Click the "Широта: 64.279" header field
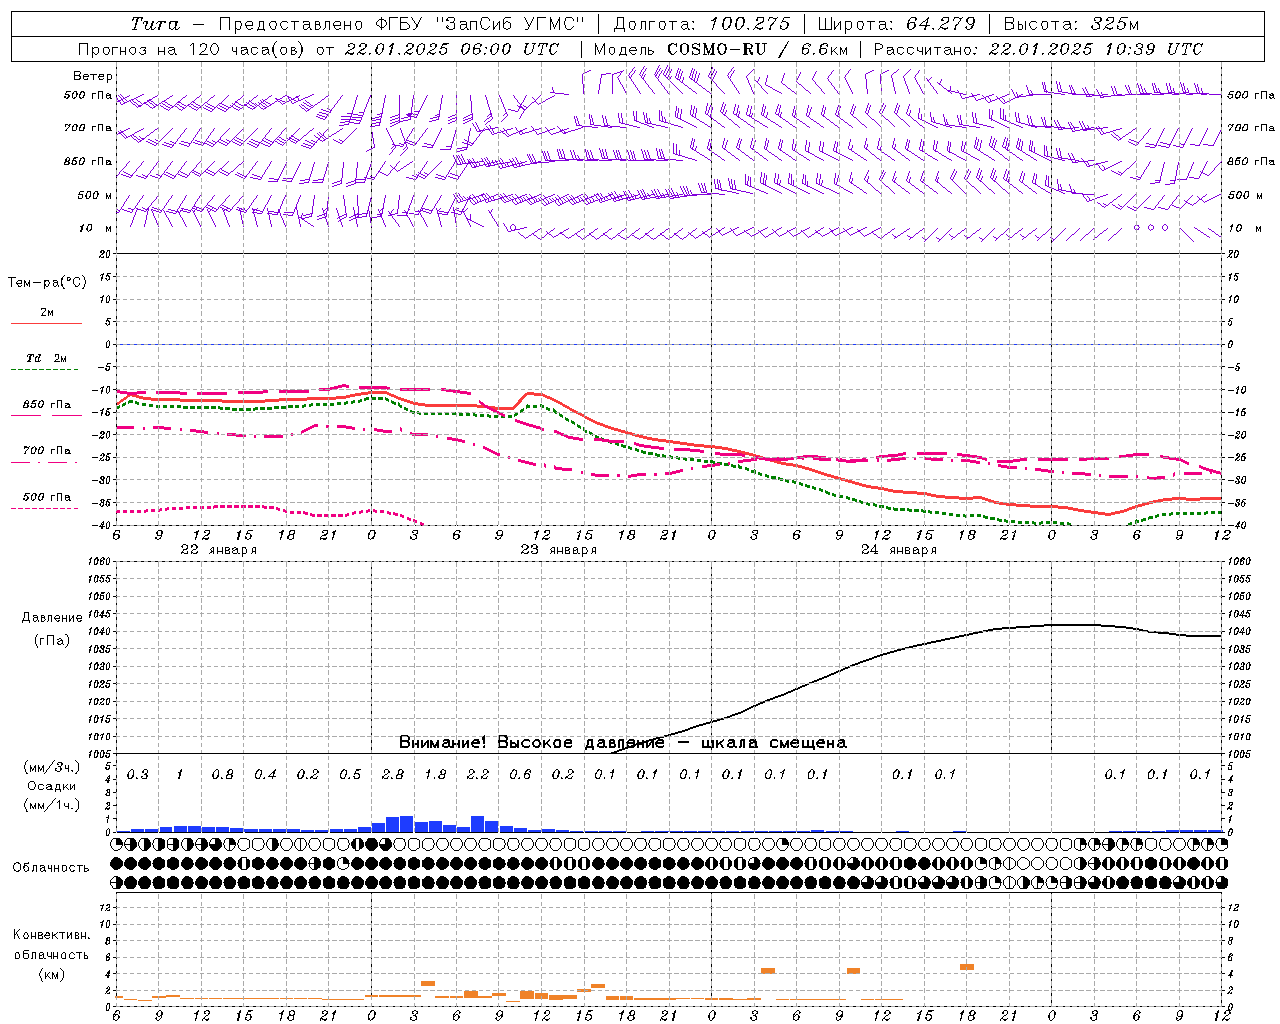Image resolution: width=1280 pixels, height=1024 pixels. (x=897, y=24)
